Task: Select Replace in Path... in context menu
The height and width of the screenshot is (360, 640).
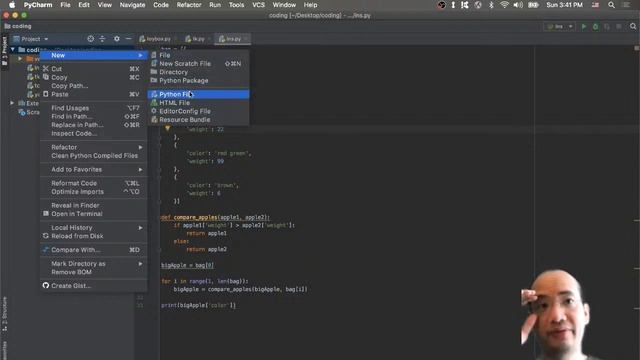Action: (94, 125)
